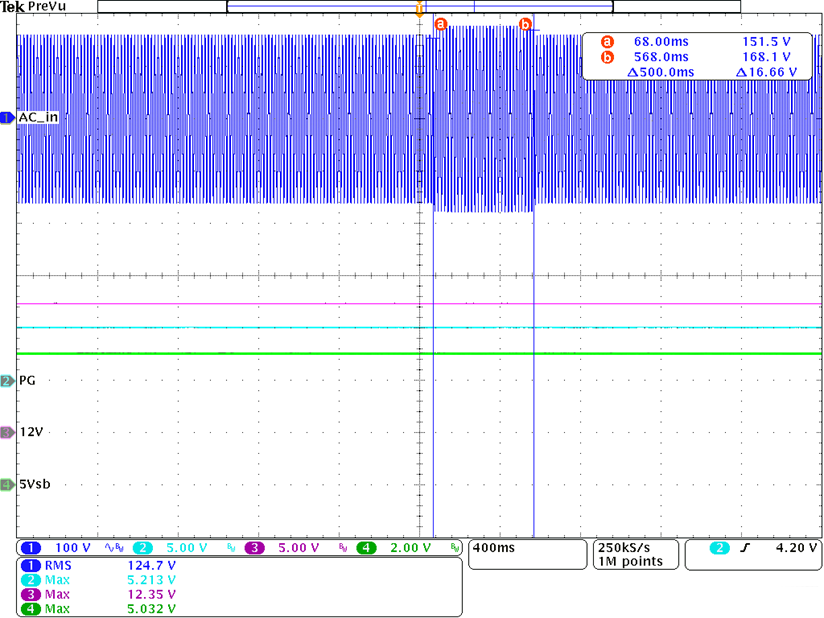Click channel 2 scale value 5.00 V
The height and width of the screenshot is (618, 824).
coord(187,548)
